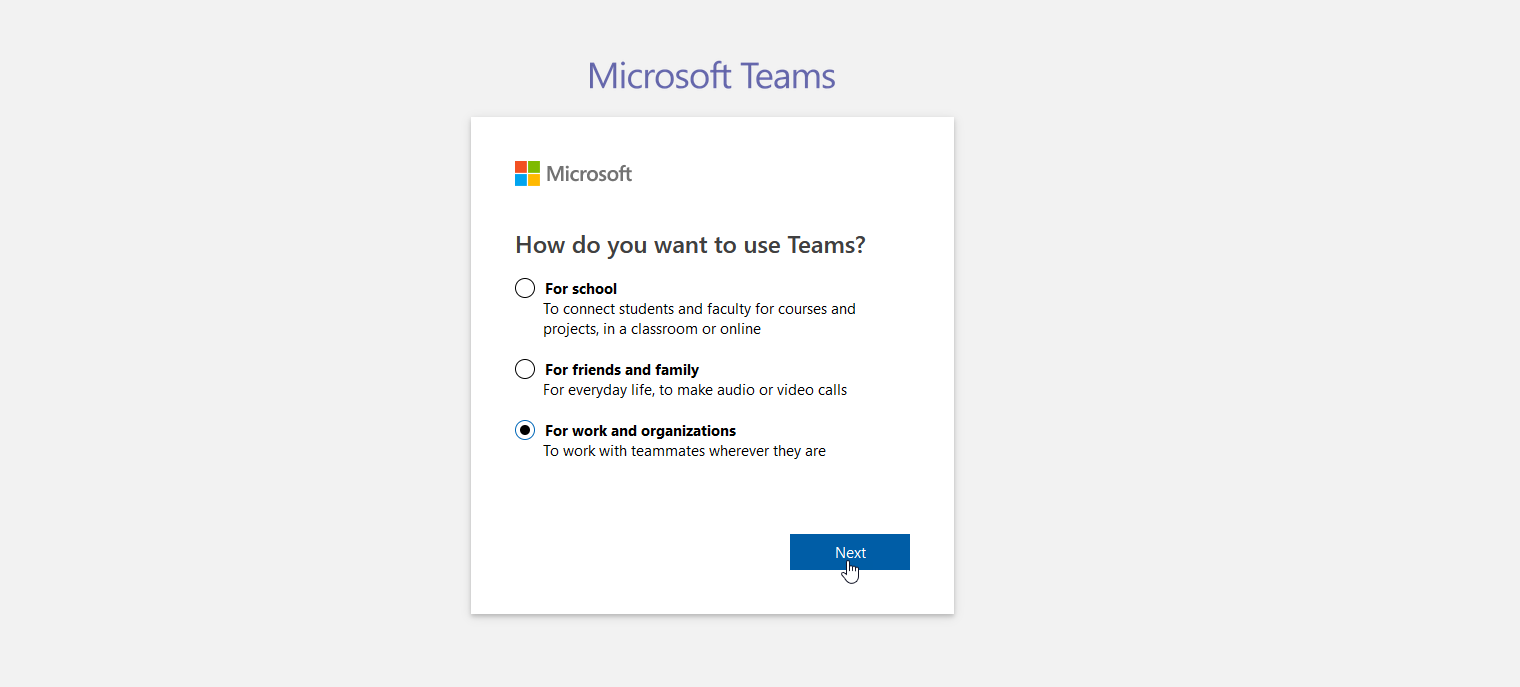
Task: Click the Microsoft Teams title
Action: coord(711,76)
